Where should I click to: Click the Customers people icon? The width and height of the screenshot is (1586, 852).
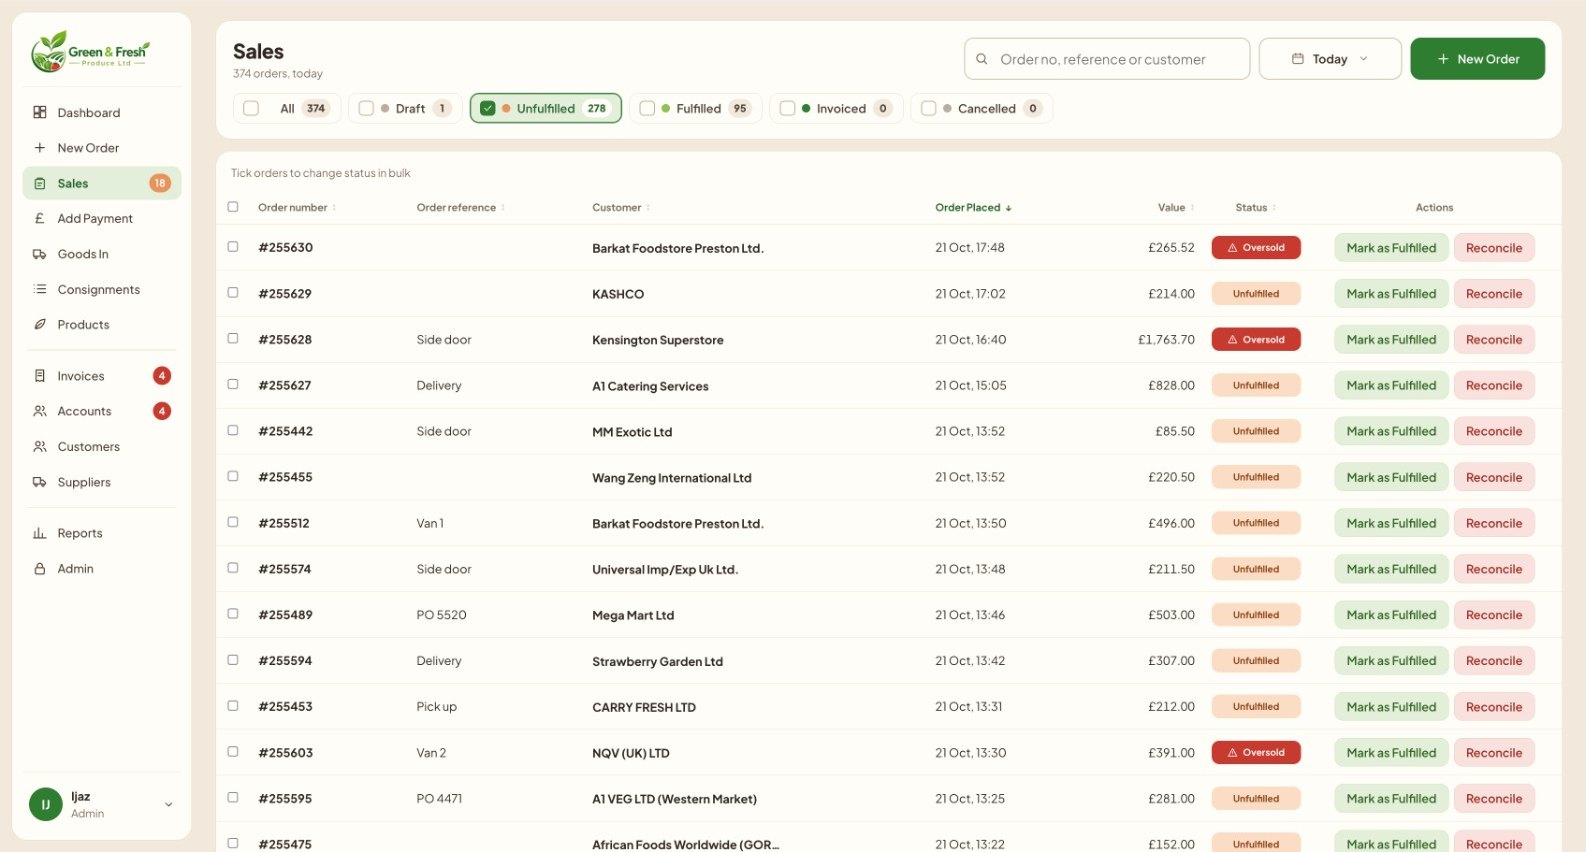click(x=40, y=447)
